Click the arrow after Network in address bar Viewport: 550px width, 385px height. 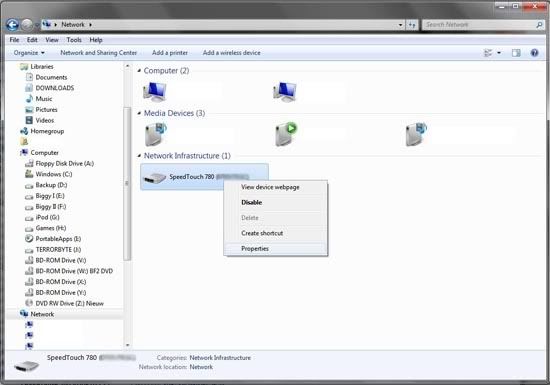click(90, 25)
